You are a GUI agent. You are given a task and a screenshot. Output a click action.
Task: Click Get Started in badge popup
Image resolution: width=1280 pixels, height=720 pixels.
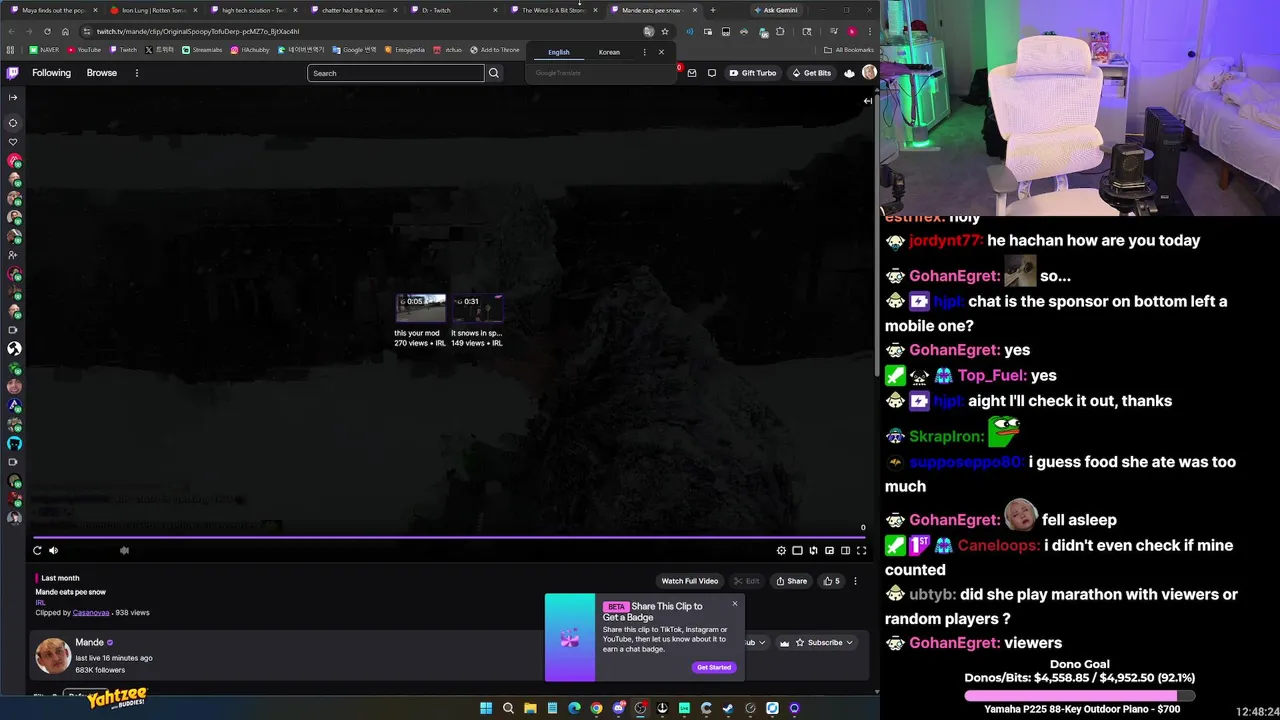[x=714, y=667]
